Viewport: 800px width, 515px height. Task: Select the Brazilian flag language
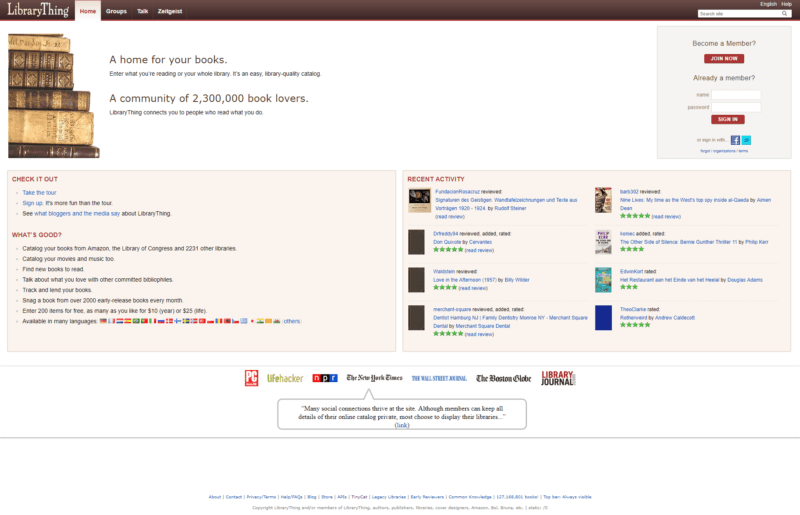pos(136,321)
